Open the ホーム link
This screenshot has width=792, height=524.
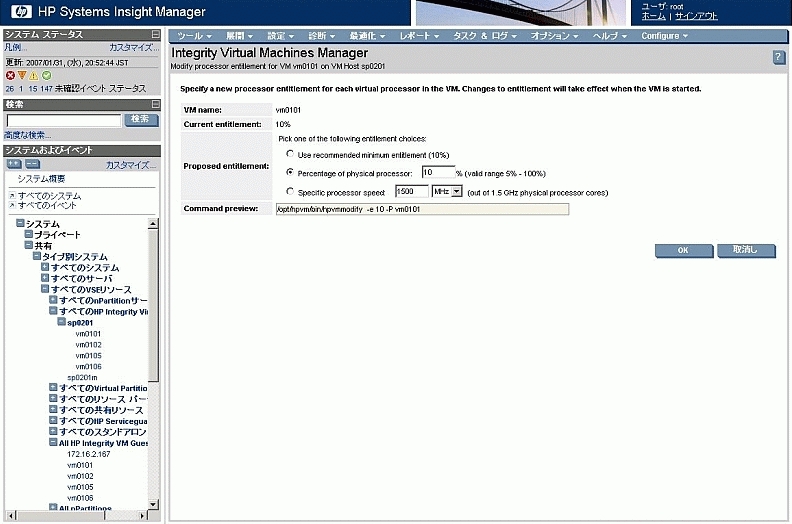click(654, 16)
